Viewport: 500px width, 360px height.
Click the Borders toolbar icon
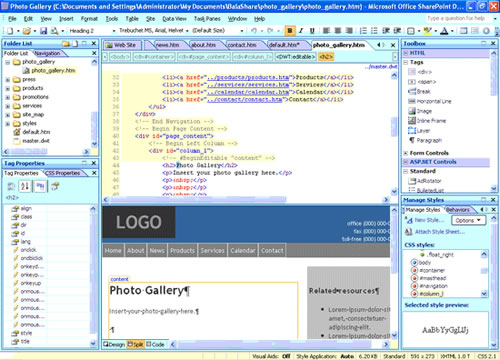(x=411, y=31)
